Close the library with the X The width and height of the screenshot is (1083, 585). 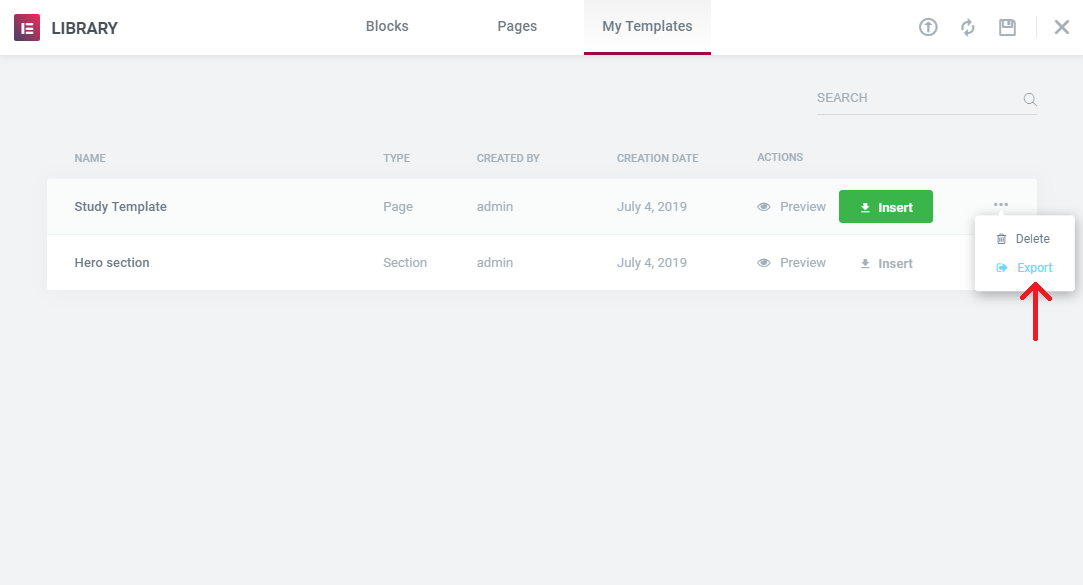pyautogui.click(x=1062, y=27)
